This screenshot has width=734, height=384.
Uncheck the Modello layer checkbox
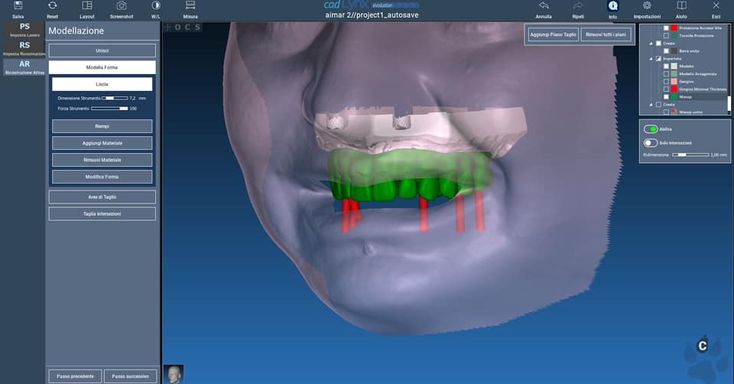tap(666, 66)
